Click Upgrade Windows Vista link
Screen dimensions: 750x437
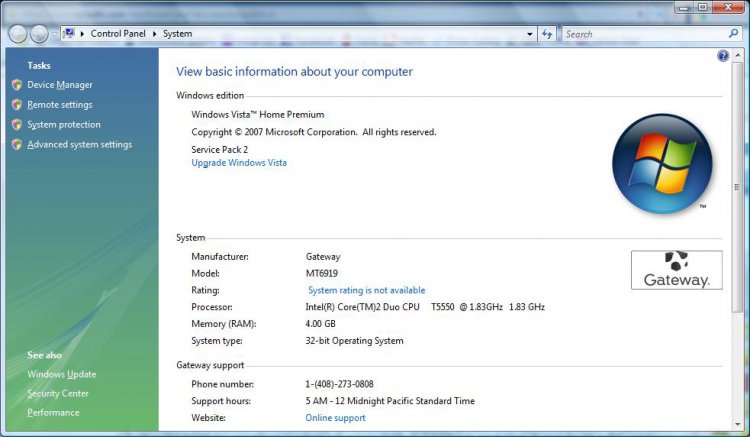pos(239,163)
